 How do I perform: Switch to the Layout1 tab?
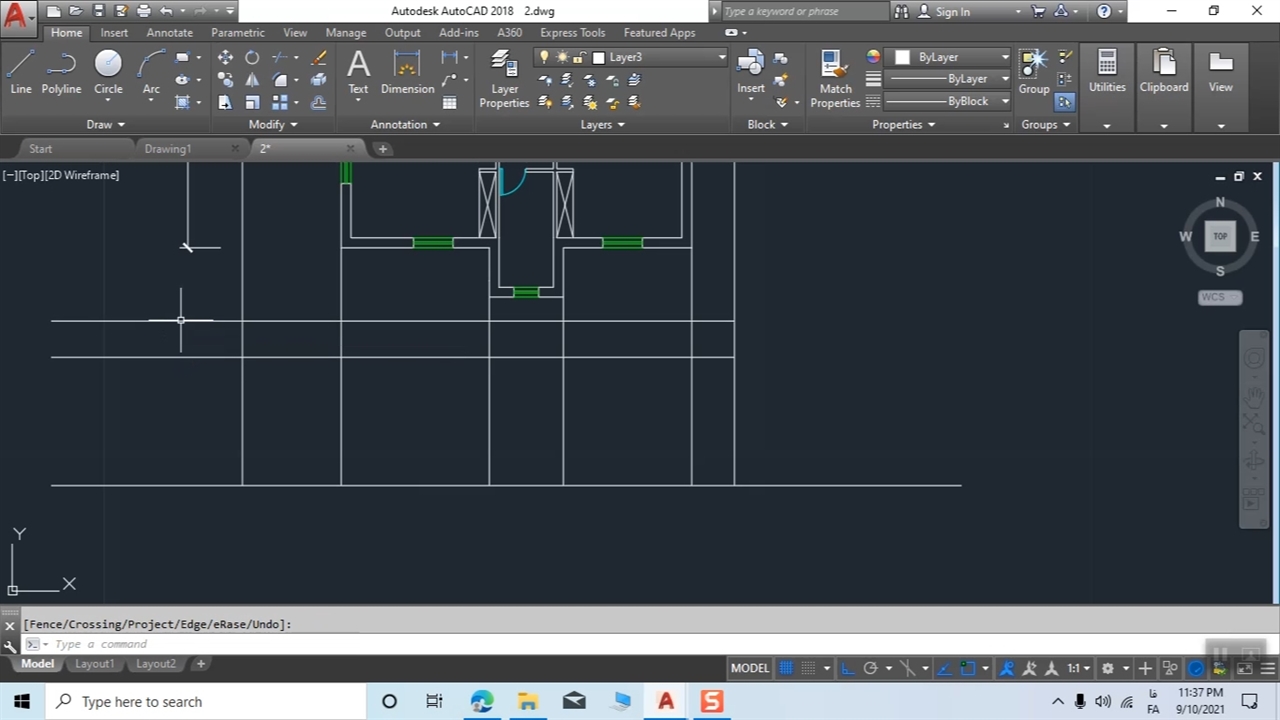(95, 664)
